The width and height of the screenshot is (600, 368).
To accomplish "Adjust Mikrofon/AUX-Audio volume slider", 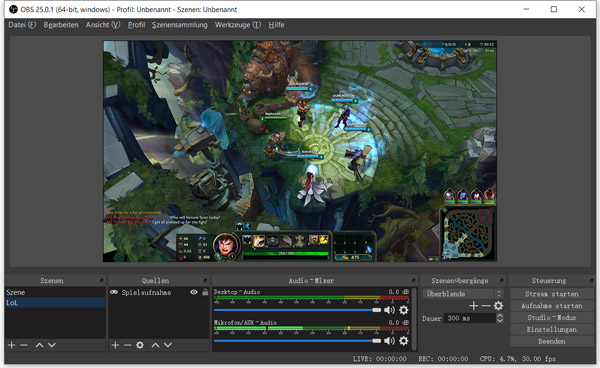I will [298, 340].
